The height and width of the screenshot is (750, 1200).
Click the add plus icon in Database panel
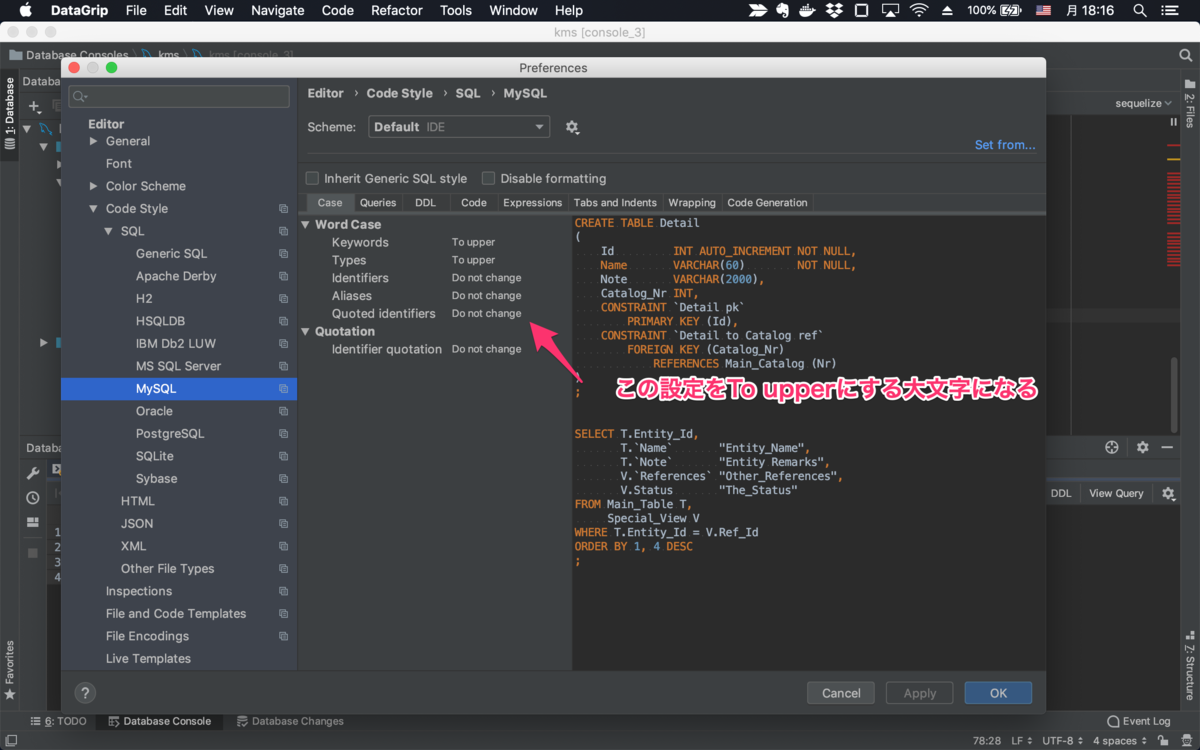point(34,106)
